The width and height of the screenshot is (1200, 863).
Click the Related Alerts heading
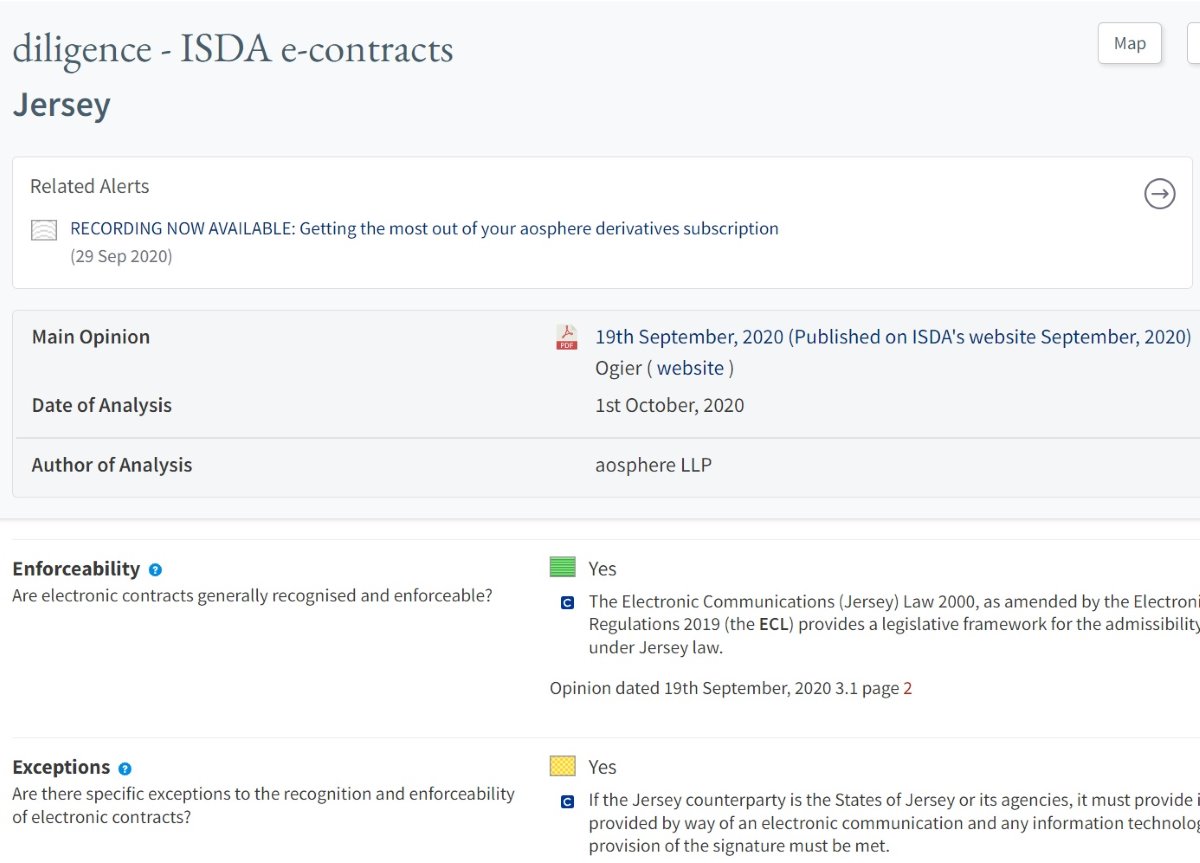pos(90,186)
